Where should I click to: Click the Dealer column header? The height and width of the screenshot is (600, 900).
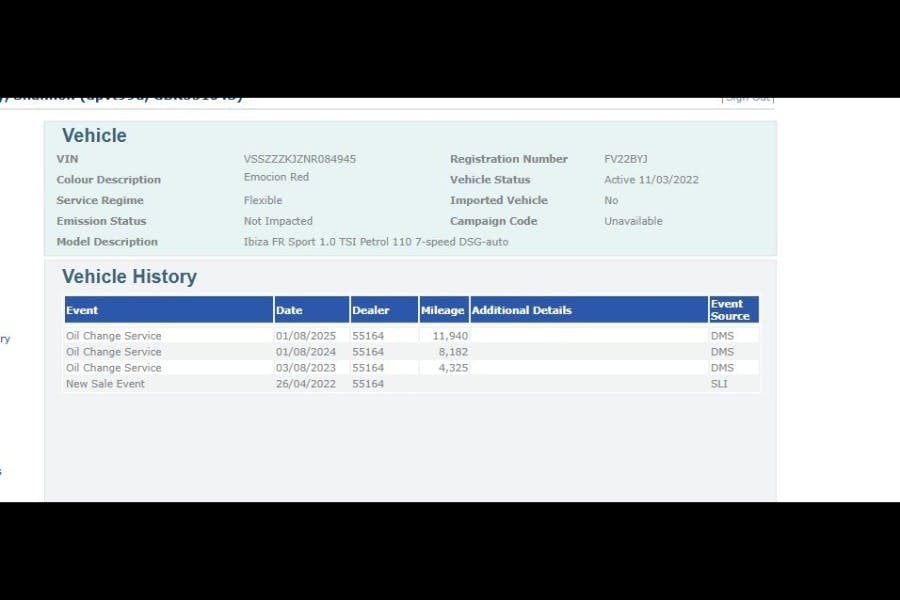coord(370,310)
